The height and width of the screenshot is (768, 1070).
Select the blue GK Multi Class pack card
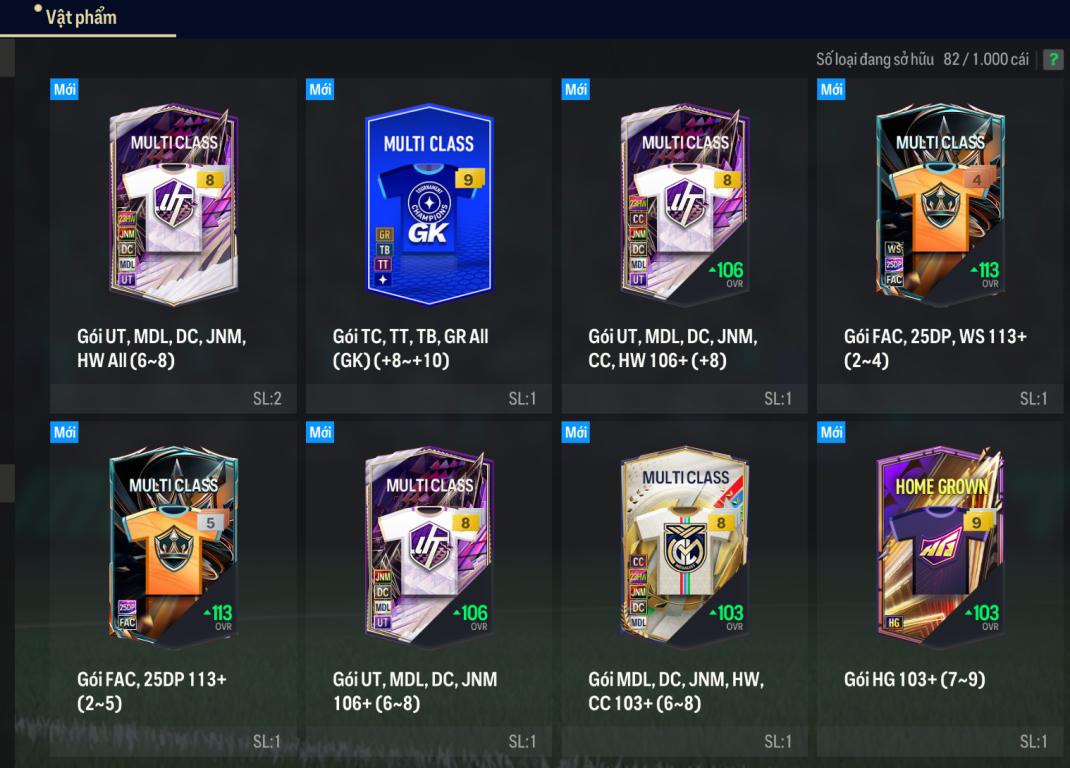429,203
